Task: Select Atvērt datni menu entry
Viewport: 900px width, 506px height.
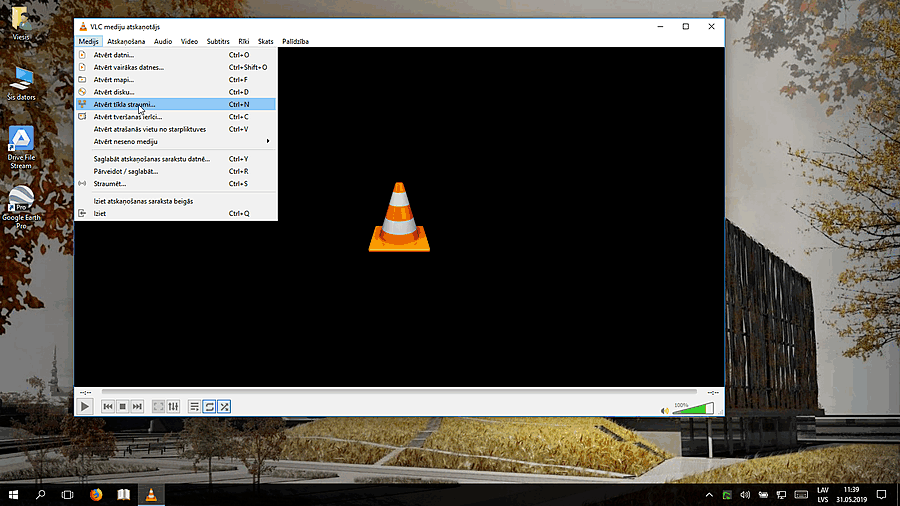Action: point(176,55)
